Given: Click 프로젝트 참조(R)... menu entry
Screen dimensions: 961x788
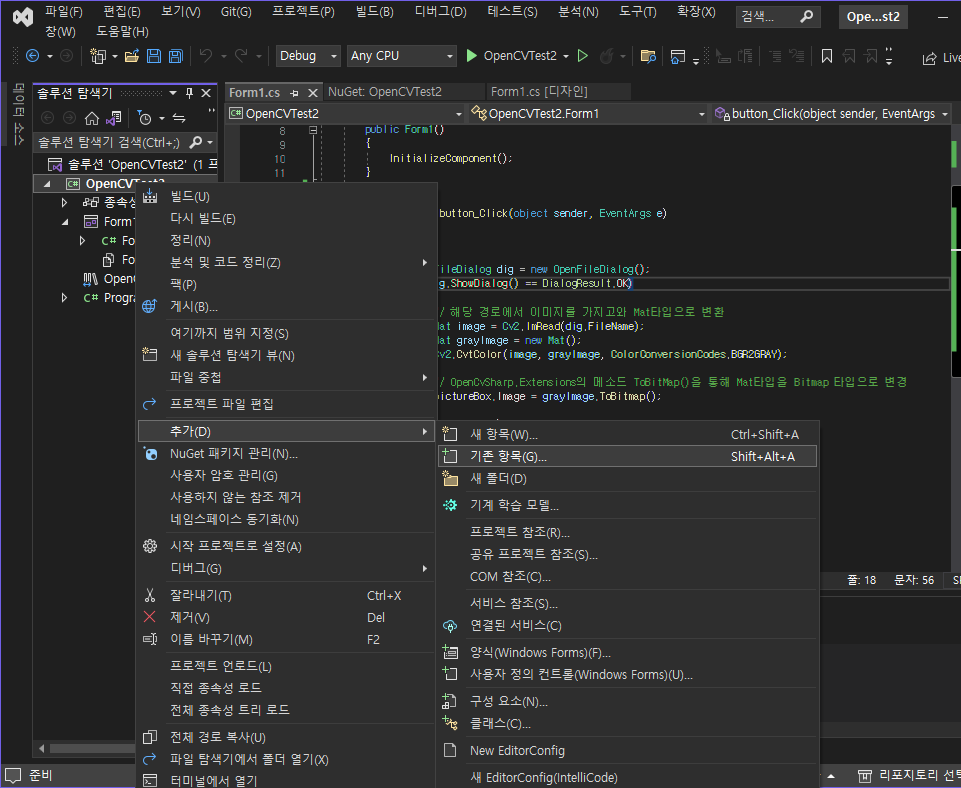Looking at the screenshot, I should [x=628, y=532].
